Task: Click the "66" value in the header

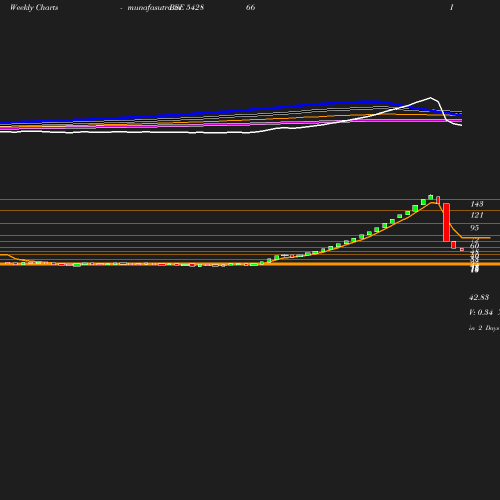Action: click(x=250, y=7)
